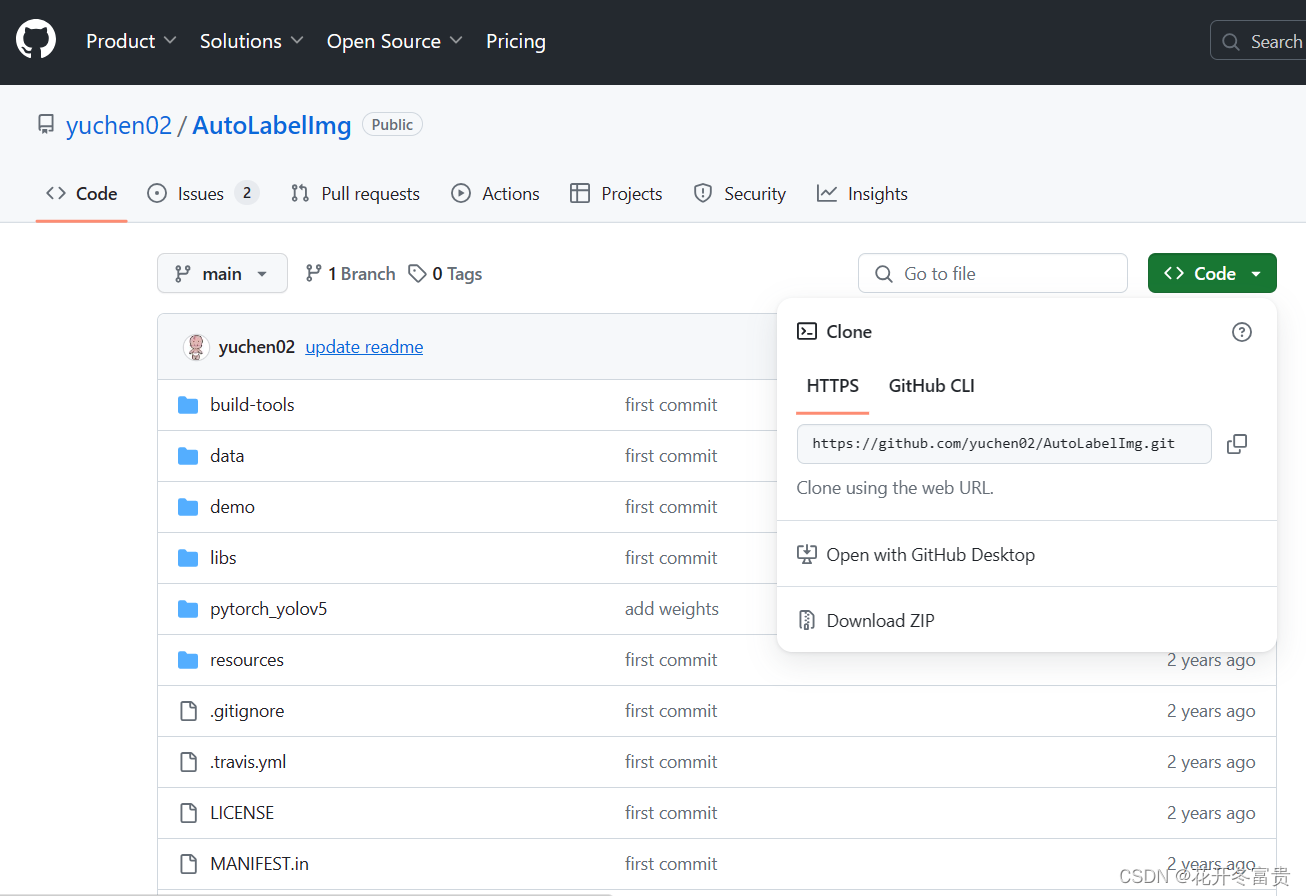The image size is (1306, 896).
Task: Open the .travis.yml file
Action: [x=248, y=762]
